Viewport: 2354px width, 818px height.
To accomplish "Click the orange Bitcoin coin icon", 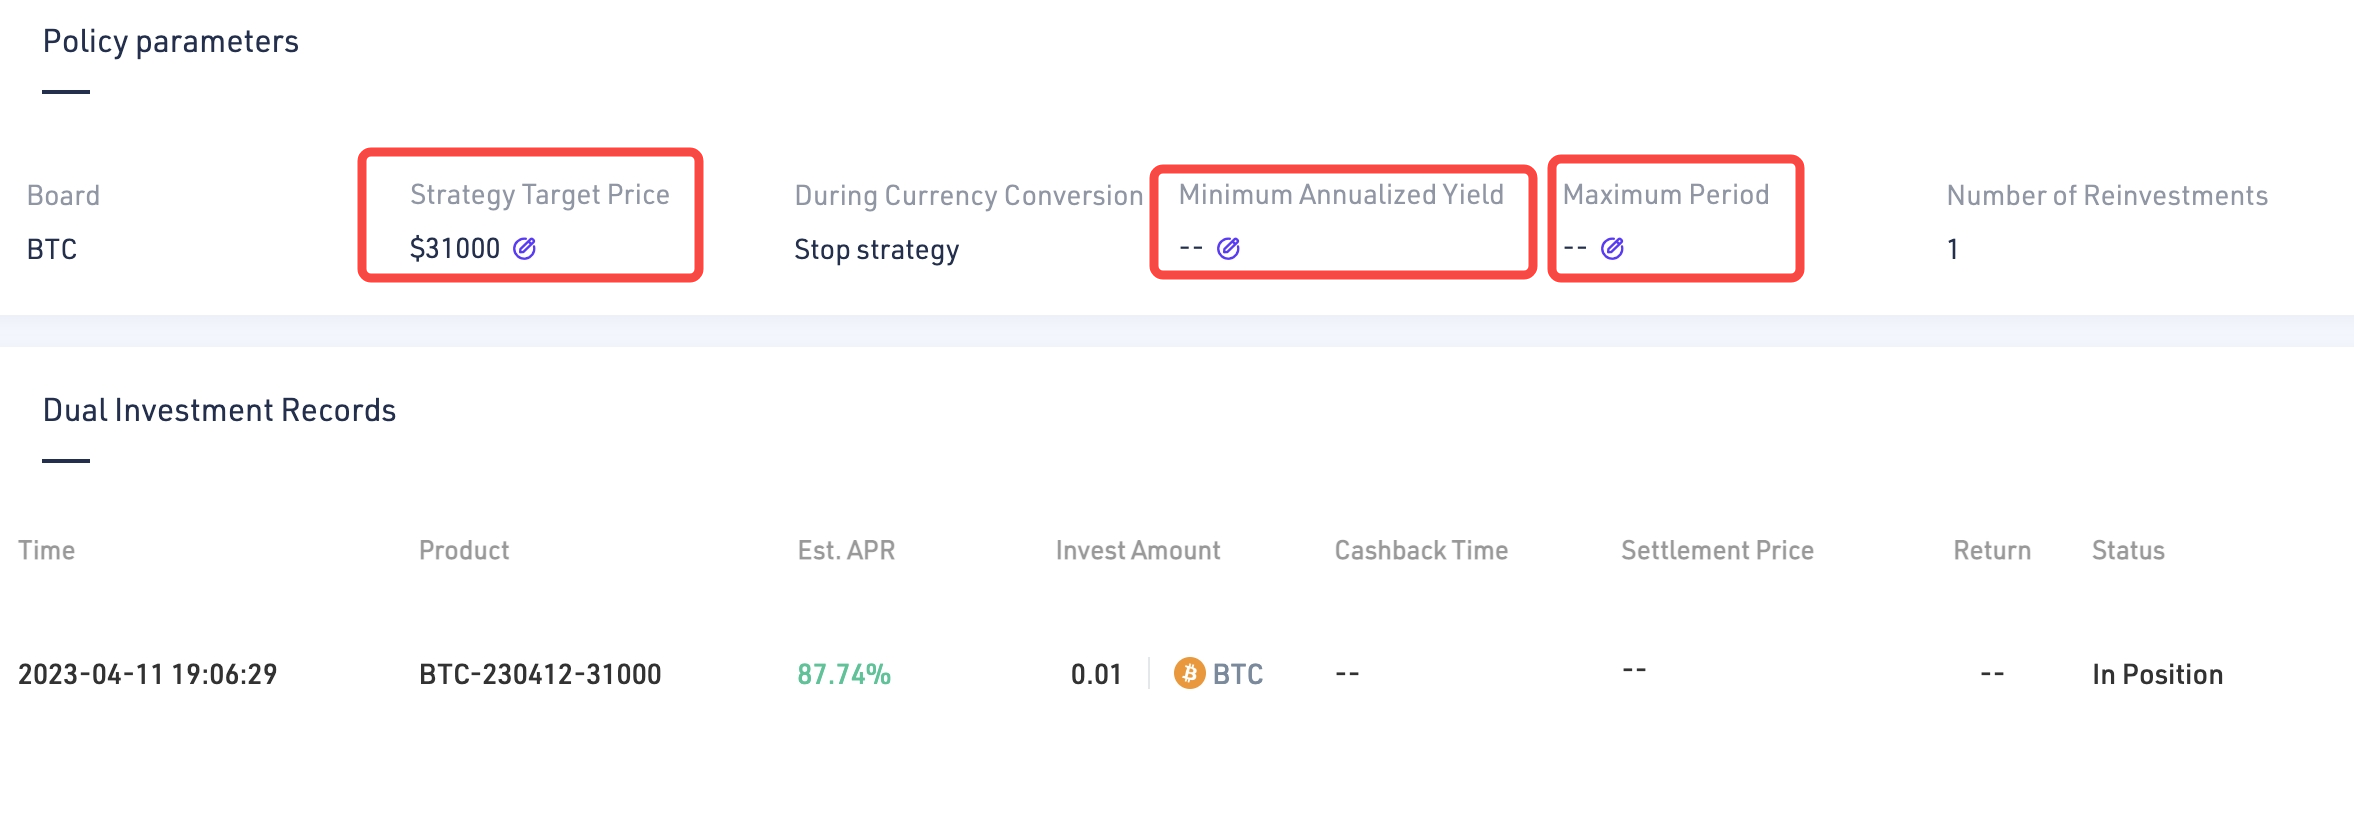I will pos(1189,673).
